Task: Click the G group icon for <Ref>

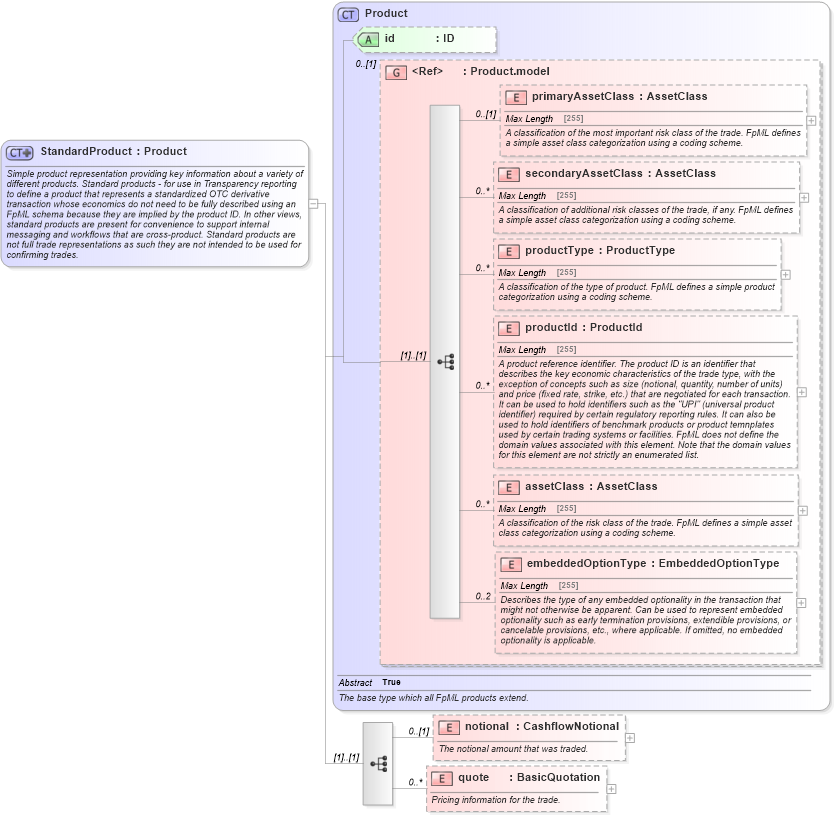Action: (398, 71)
